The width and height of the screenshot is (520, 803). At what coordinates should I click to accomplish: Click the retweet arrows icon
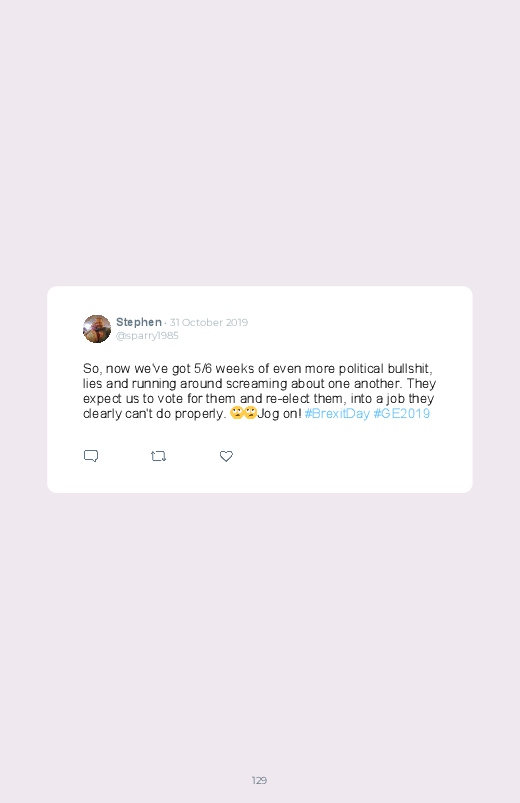tap(158, 456)
